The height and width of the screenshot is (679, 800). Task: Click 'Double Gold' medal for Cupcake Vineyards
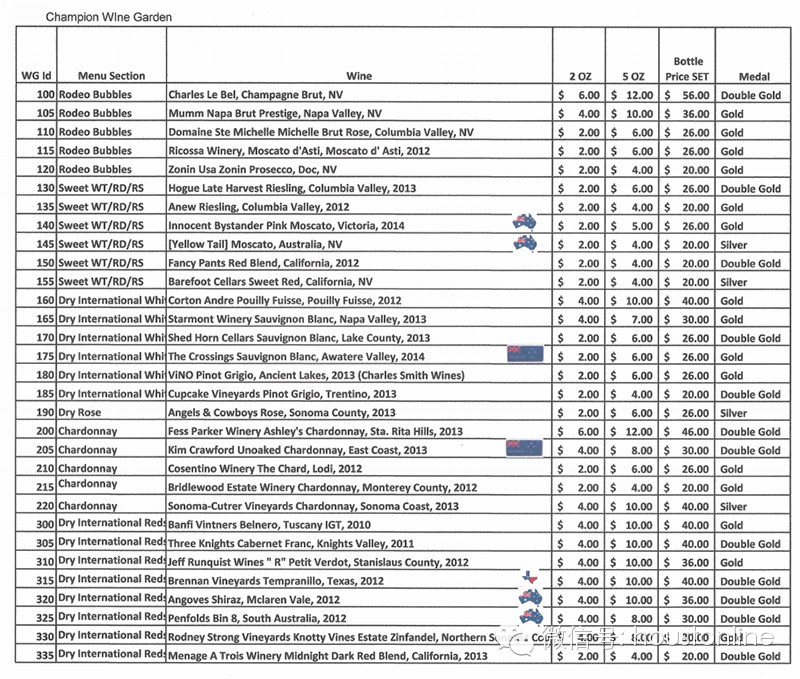[x=751, y=394]
